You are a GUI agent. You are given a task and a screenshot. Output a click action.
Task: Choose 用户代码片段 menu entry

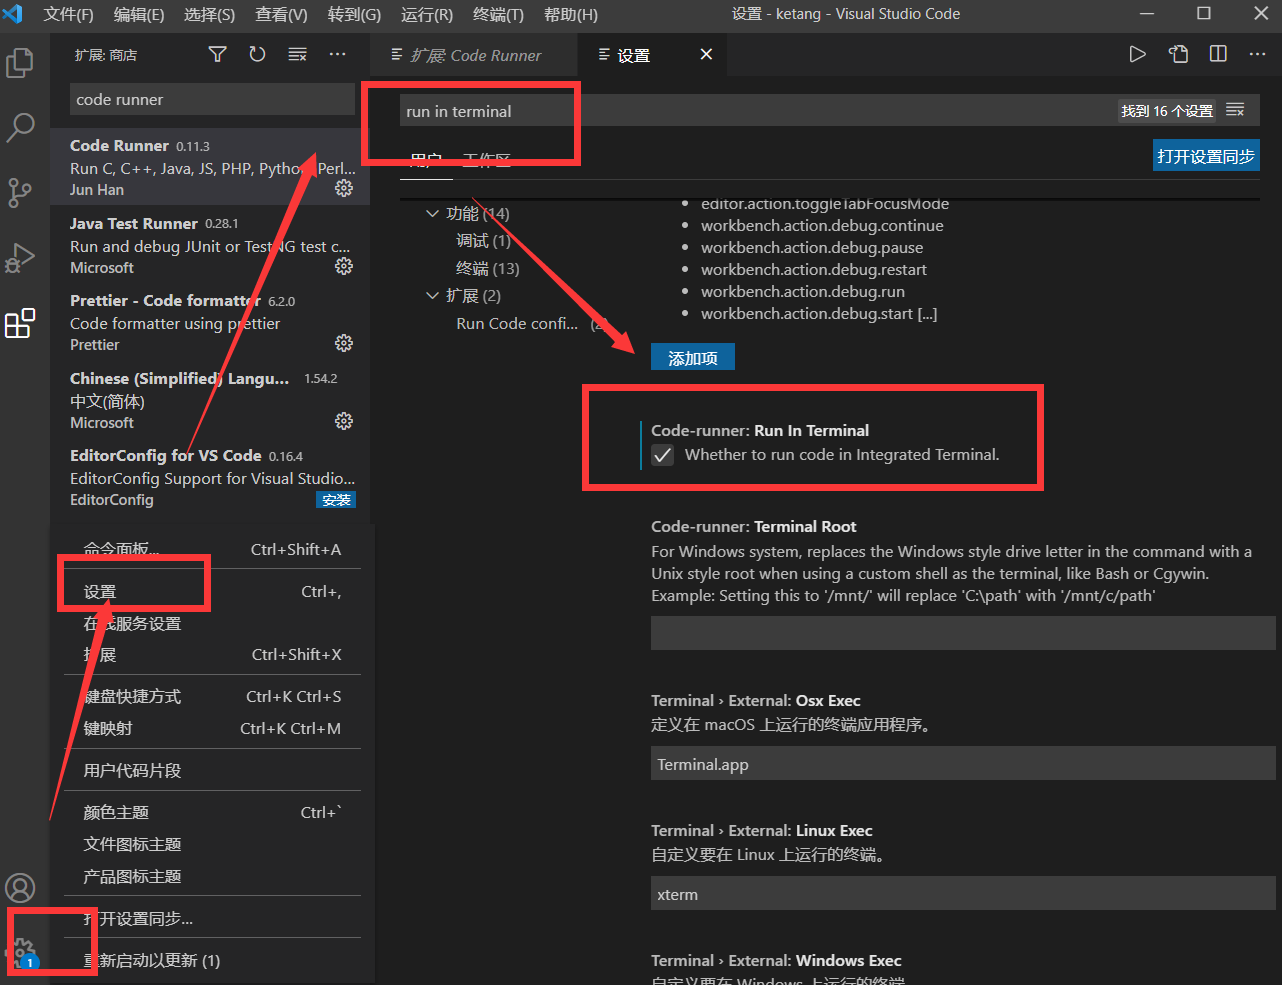click(212, 770)
